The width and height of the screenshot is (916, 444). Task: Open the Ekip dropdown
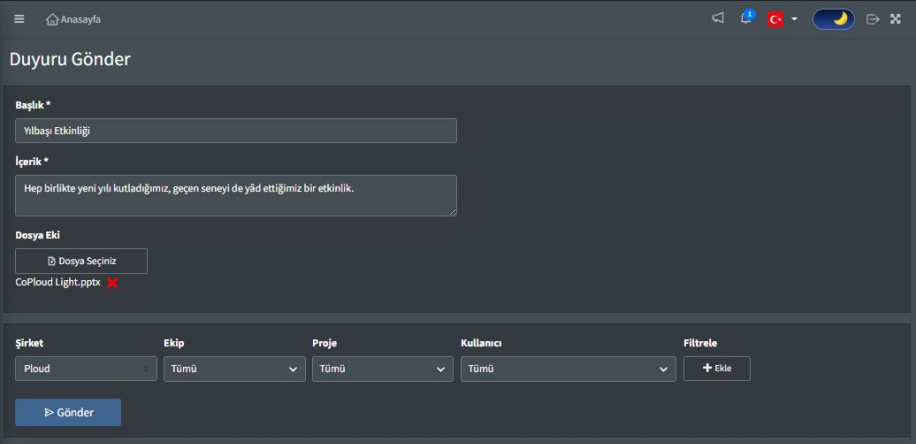pyautogui.click(x=234, y=369)
